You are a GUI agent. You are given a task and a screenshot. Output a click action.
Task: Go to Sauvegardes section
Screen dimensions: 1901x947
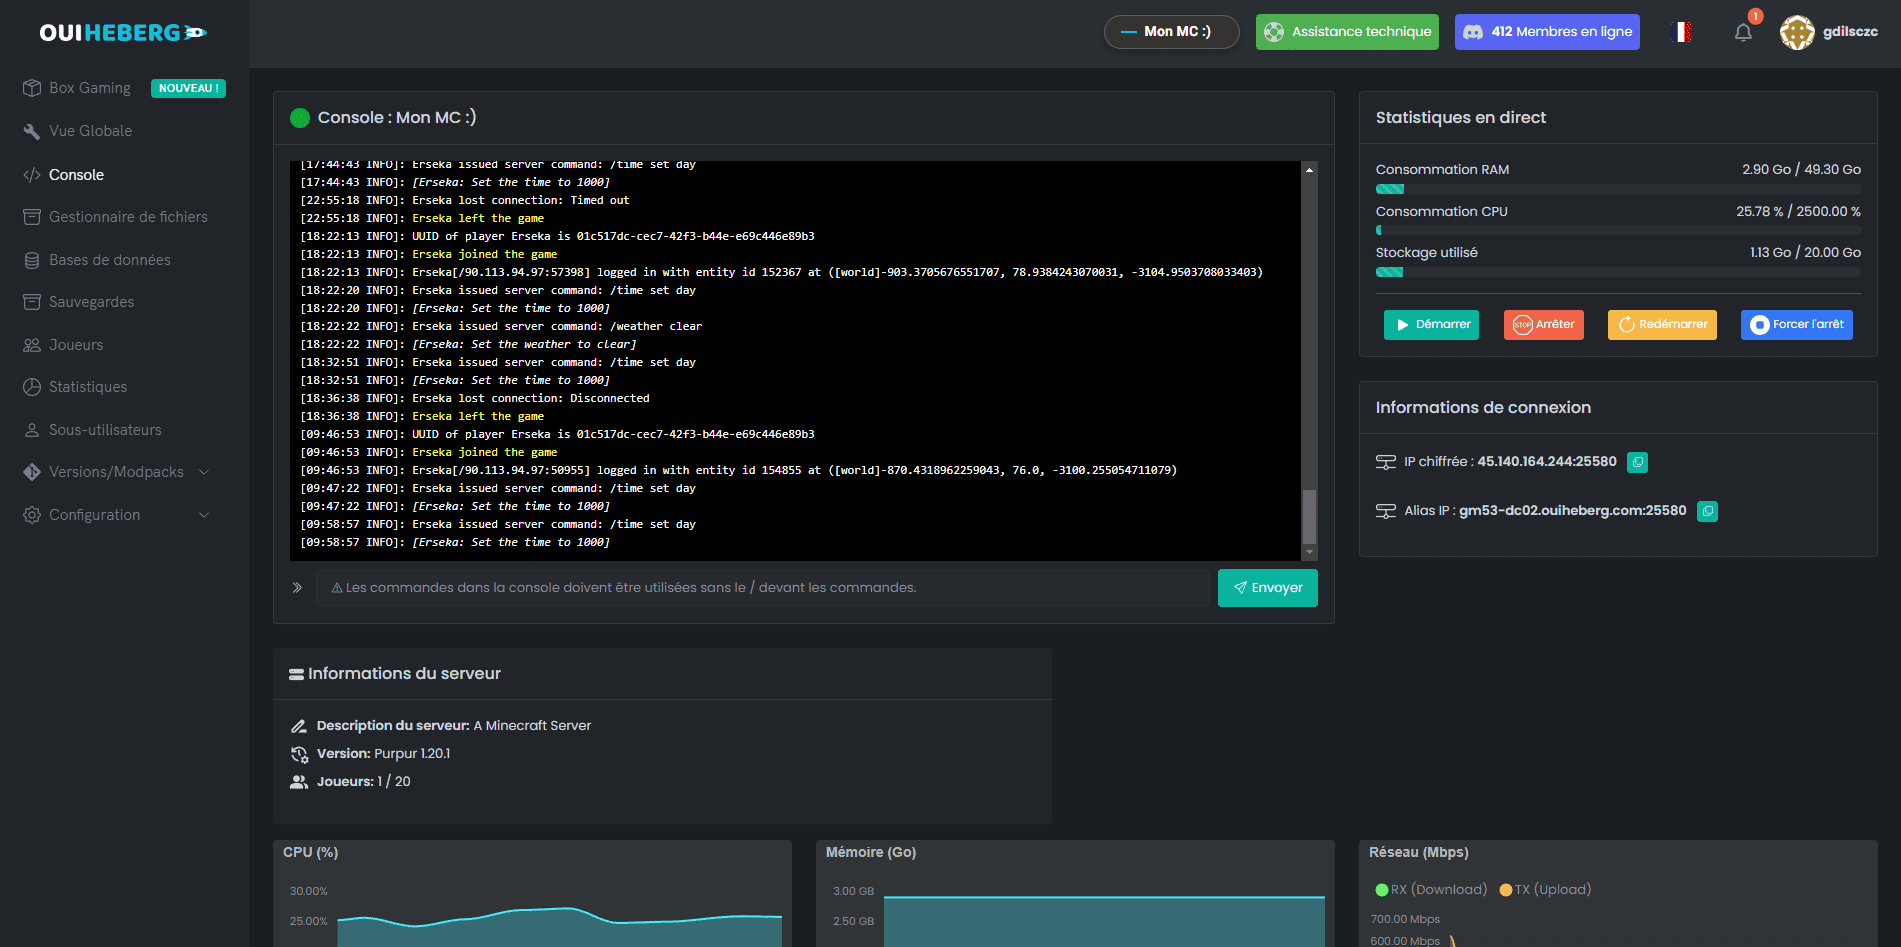coord(91,302)
